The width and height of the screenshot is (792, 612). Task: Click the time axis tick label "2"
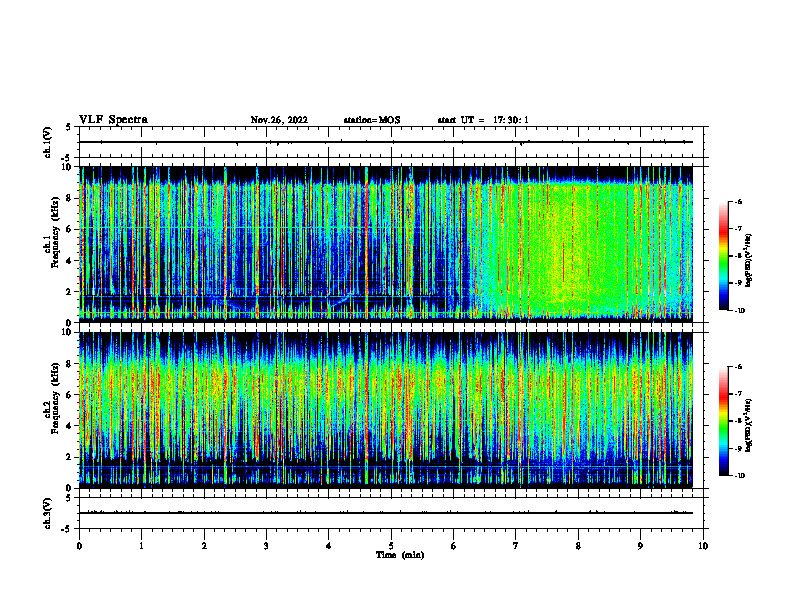204,546
